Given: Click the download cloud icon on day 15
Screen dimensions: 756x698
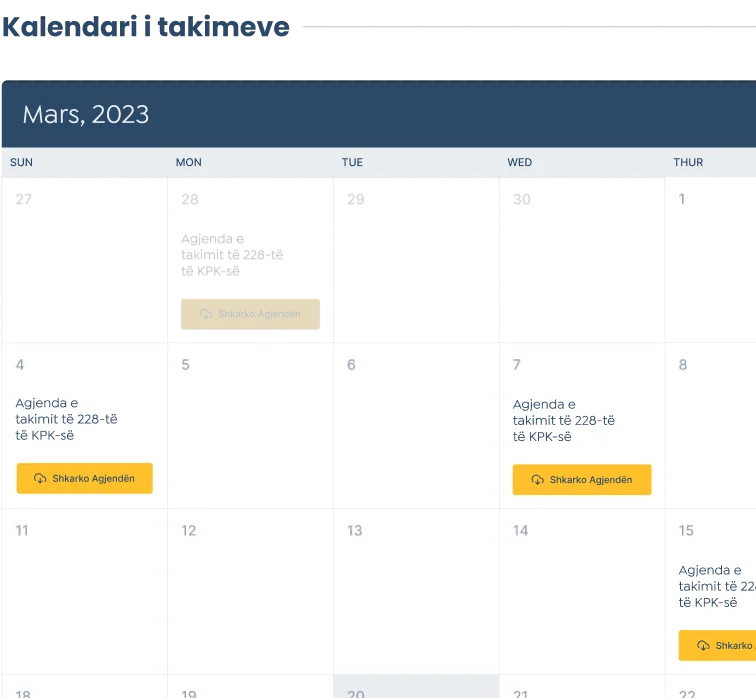Looking at the screenshot, I should [x=703, y=645].
